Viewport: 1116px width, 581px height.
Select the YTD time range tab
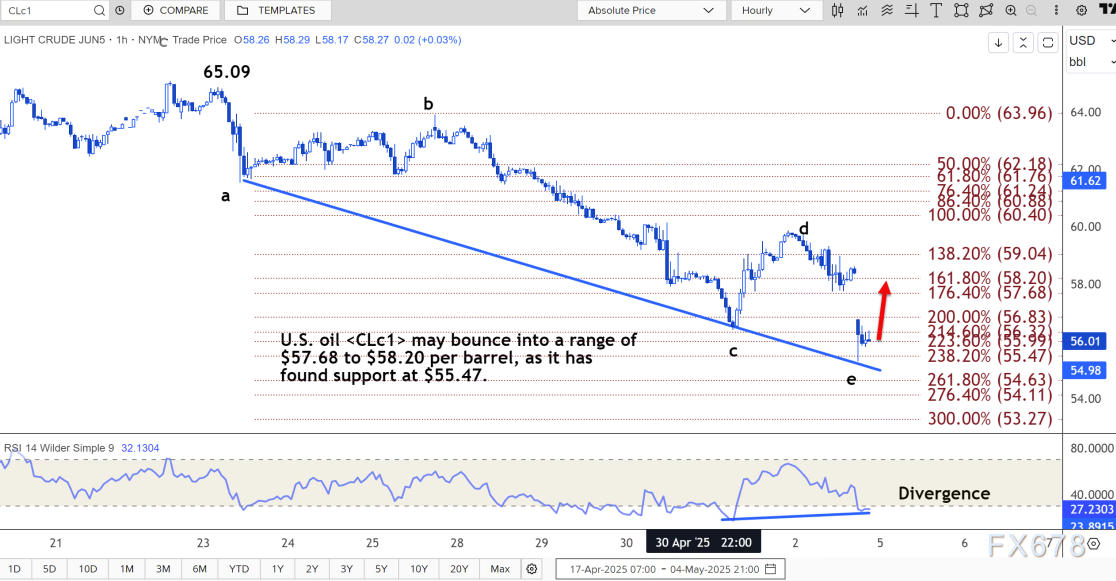tap(239, 569)
